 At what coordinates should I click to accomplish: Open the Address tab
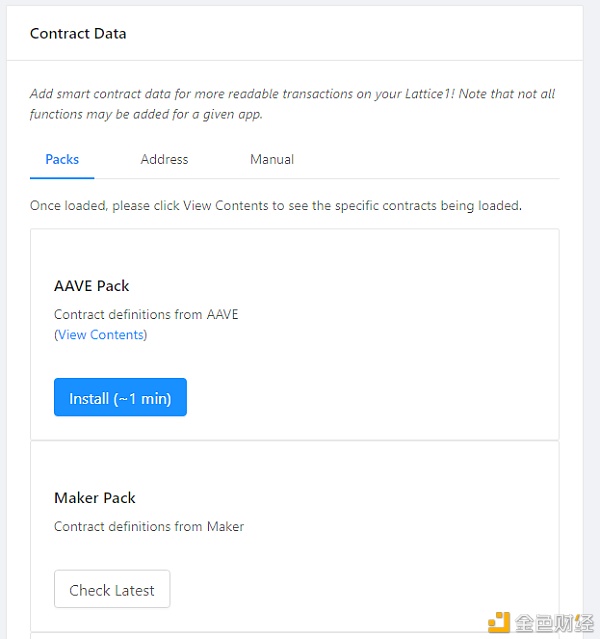click(x=164, y=159)
